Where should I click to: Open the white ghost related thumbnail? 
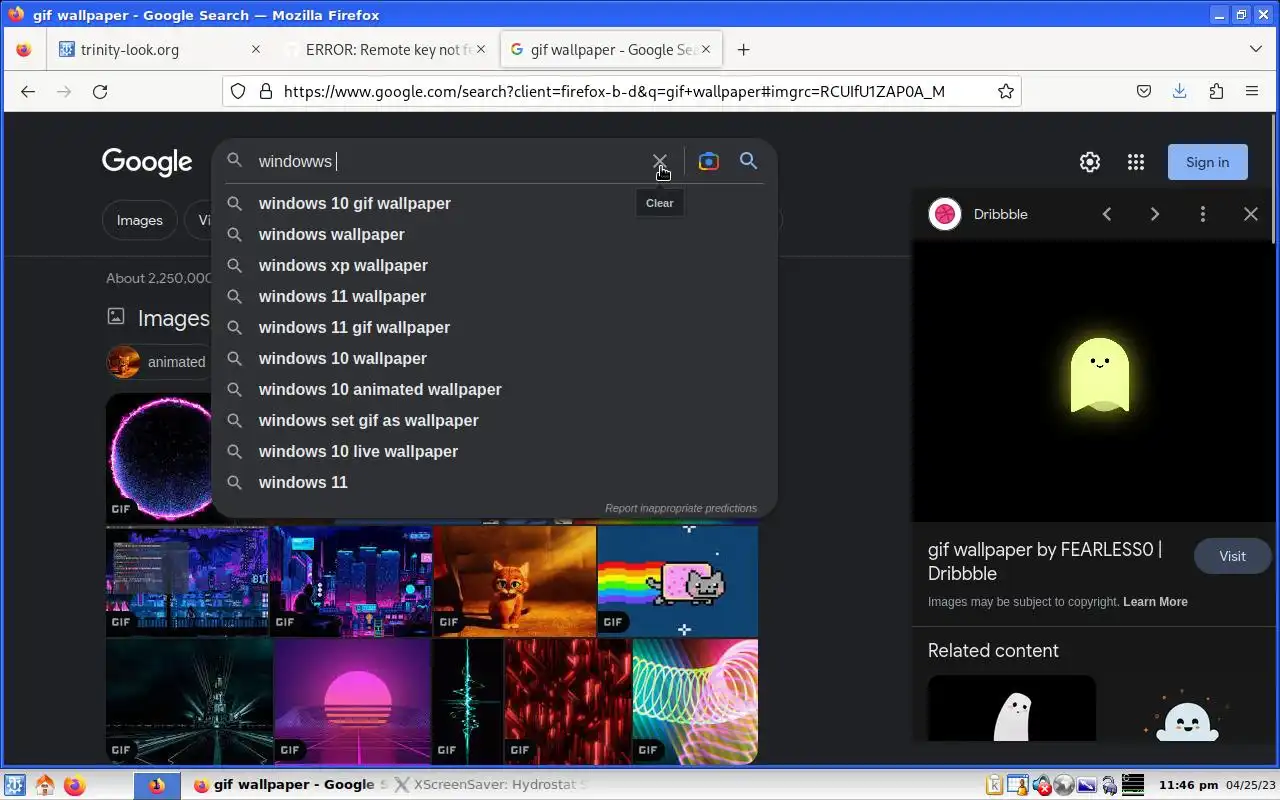pos(1012,709)
